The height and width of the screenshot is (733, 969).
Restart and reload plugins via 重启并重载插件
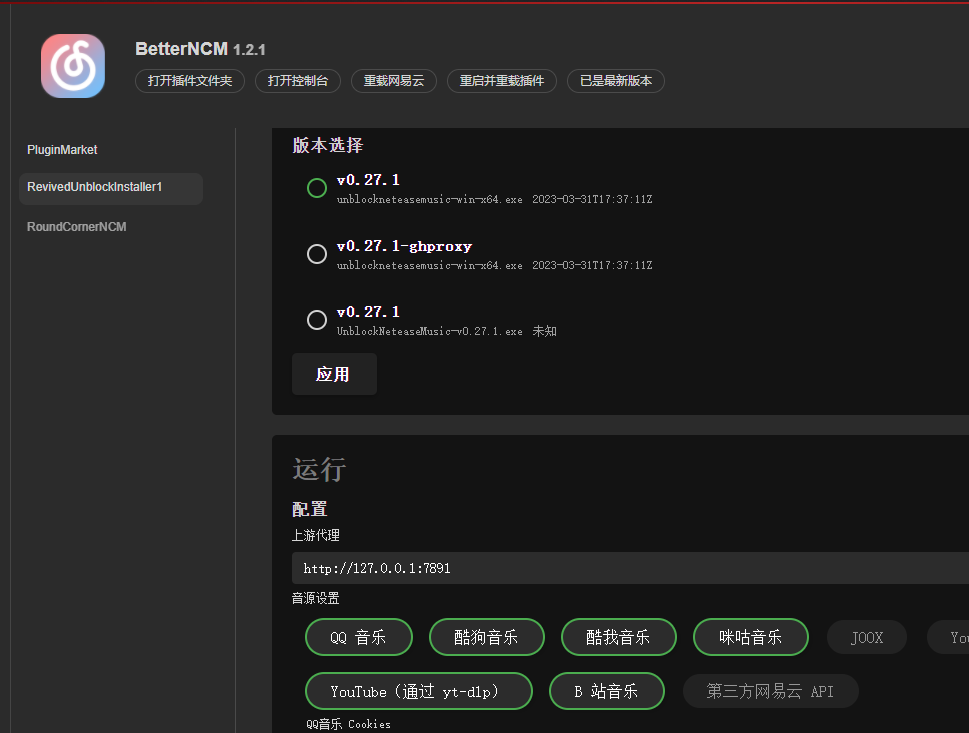pyautogui.click(x=501, y=81)
